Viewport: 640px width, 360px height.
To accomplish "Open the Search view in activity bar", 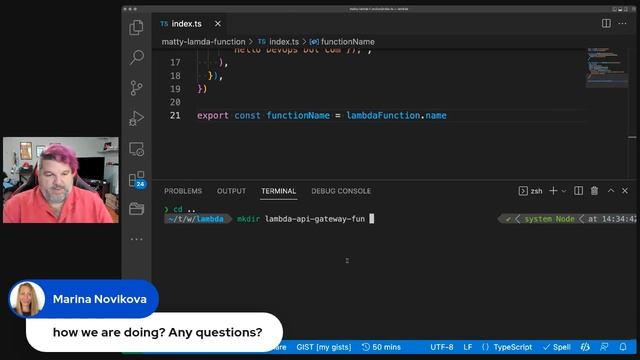I will [x=136, y=57].
